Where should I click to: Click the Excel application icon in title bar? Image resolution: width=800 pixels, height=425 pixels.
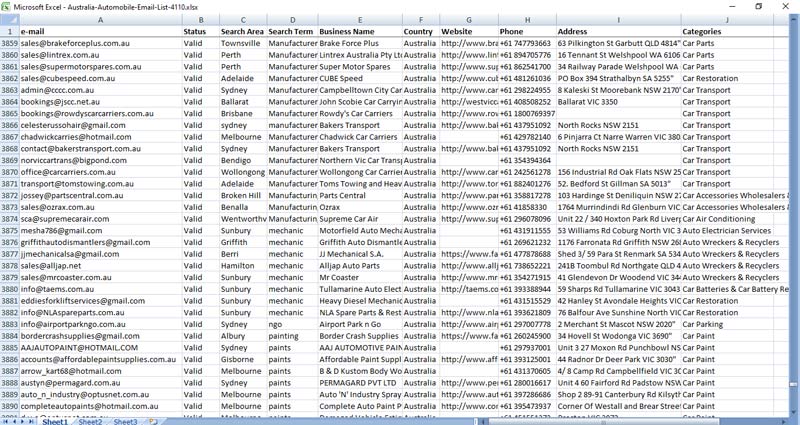coord(6,7)
